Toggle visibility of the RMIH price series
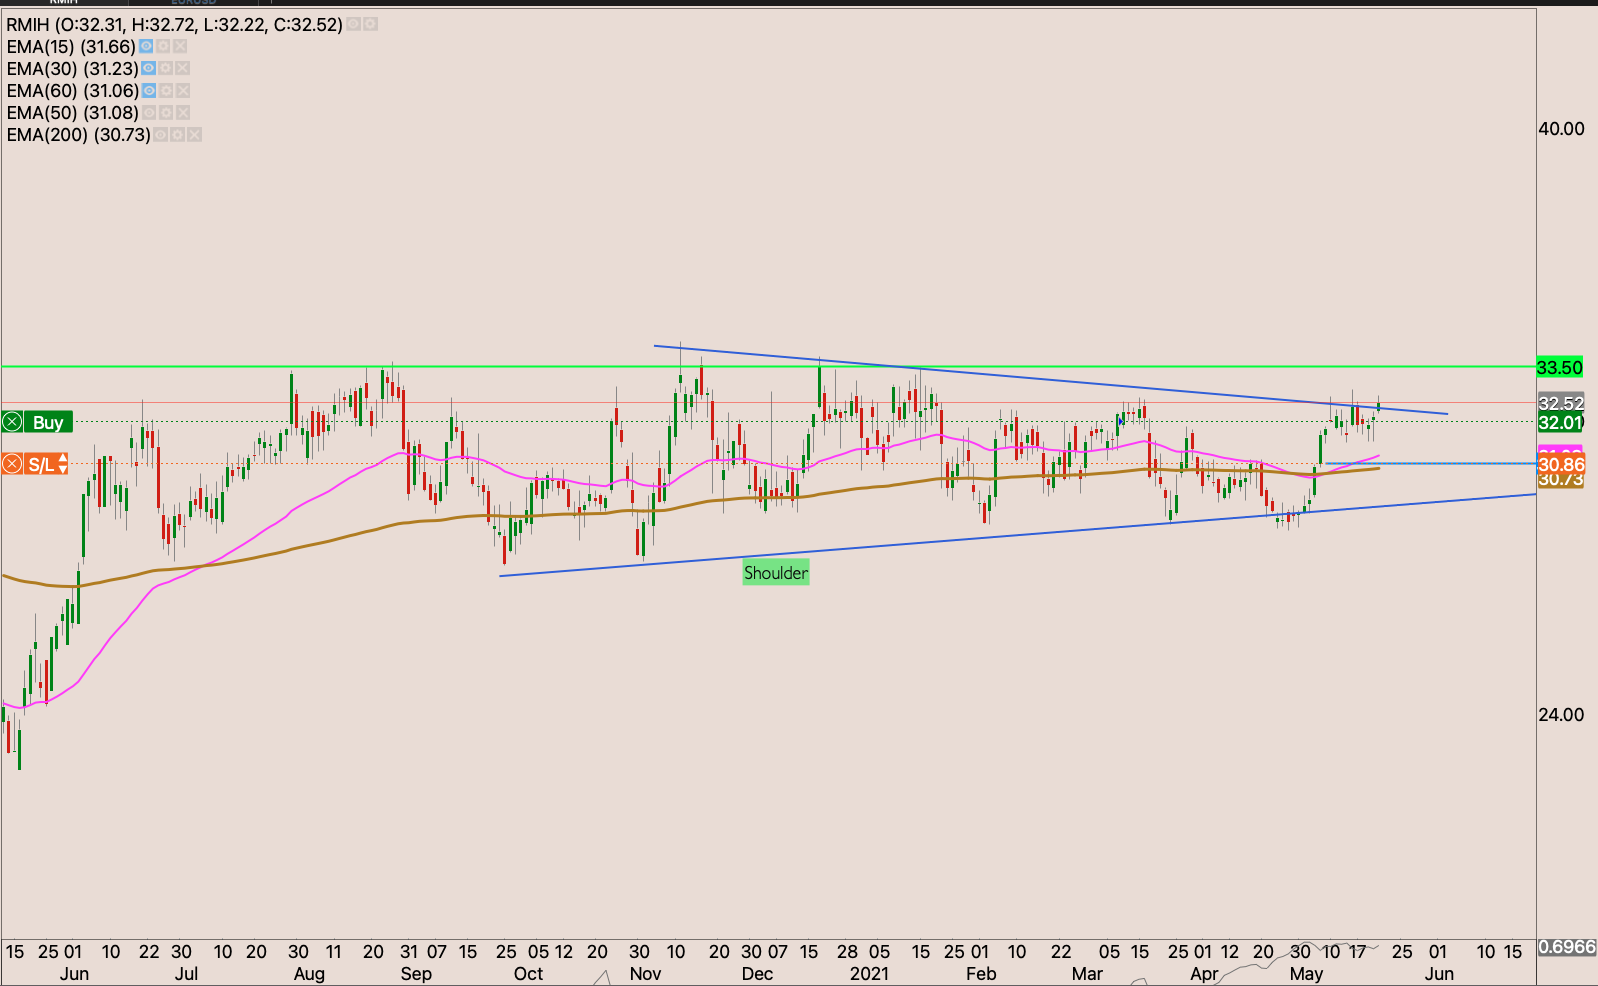This screenshot has width=1598, height=986. tap(353, 24)
